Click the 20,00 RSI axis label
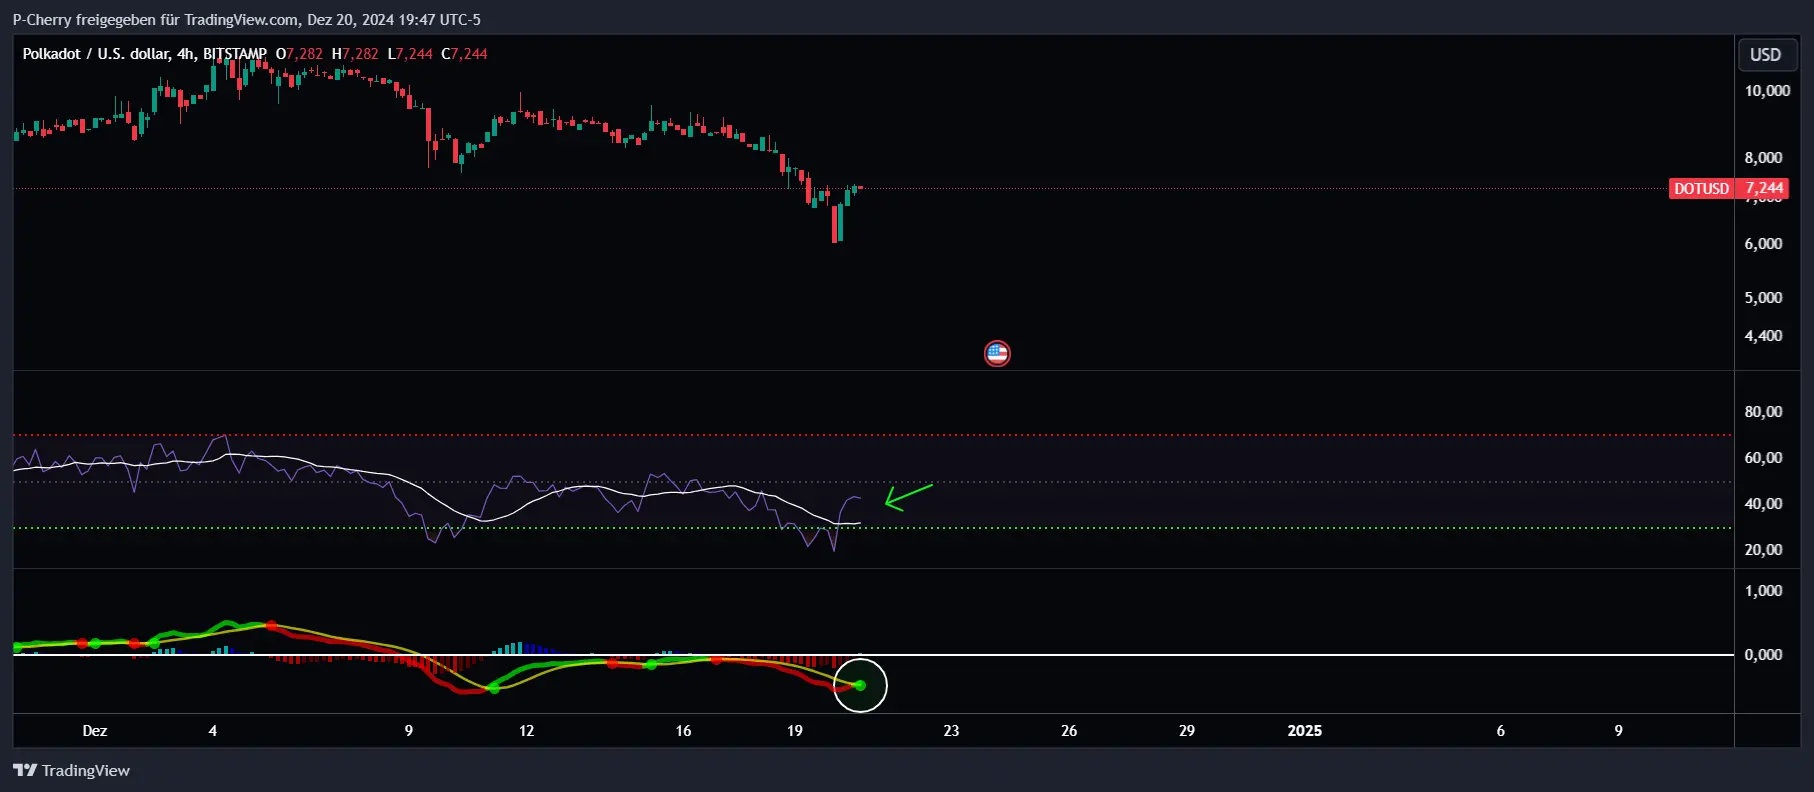 1763,550
